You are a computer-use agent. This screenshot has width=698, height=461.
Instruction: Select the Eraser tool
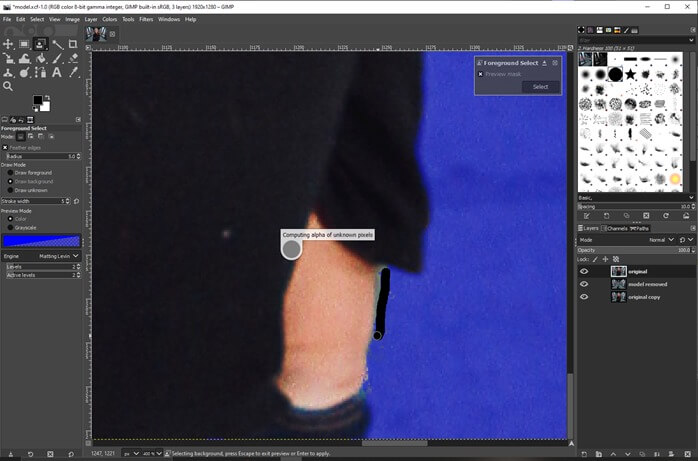[x=73, y=58]
